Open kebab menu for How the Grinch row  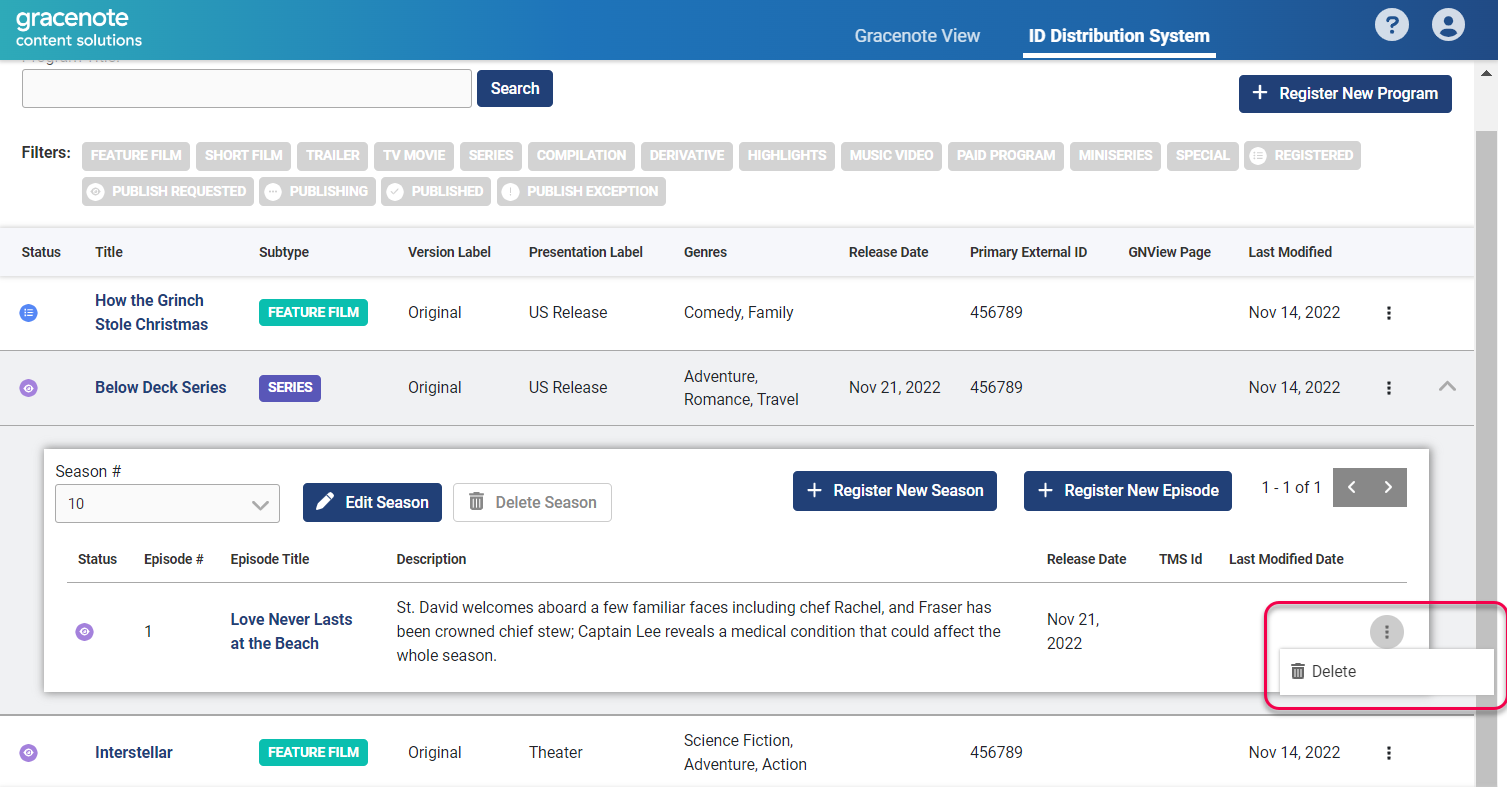tap(1388, 313)
